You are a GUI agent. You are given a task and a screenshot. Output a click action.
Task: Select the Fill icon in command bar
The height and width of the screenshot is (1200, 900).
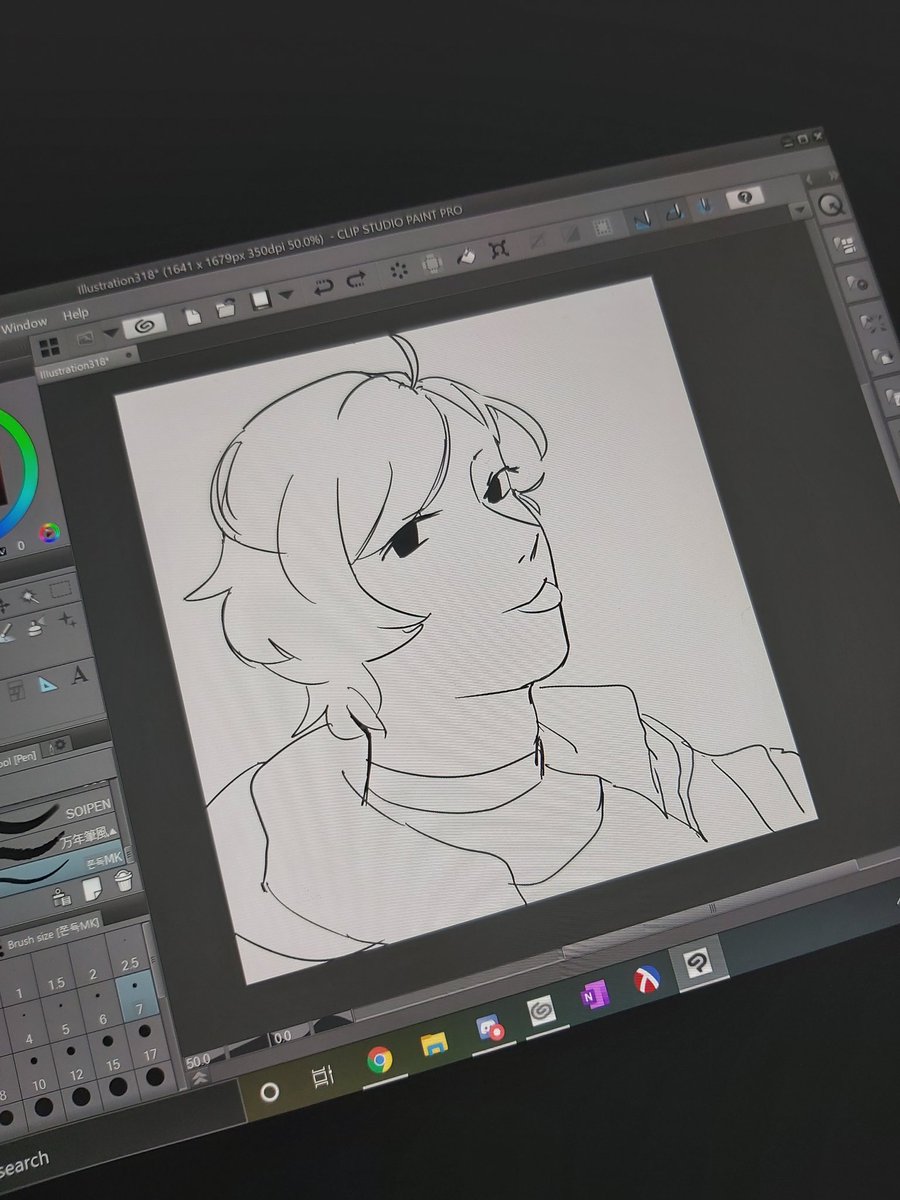(465, 257)
